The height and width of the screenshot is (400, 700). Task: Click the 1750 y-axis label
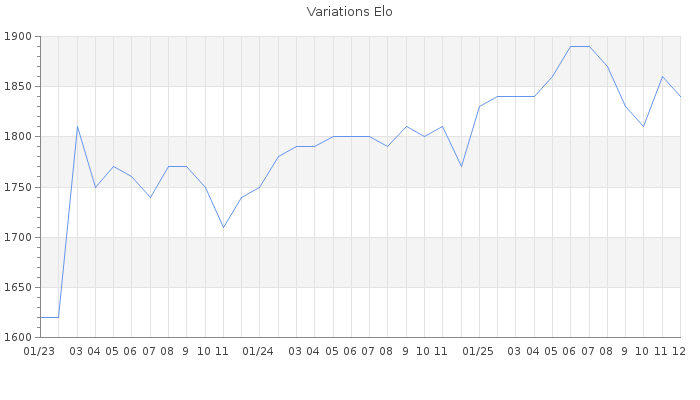point(18,187)
